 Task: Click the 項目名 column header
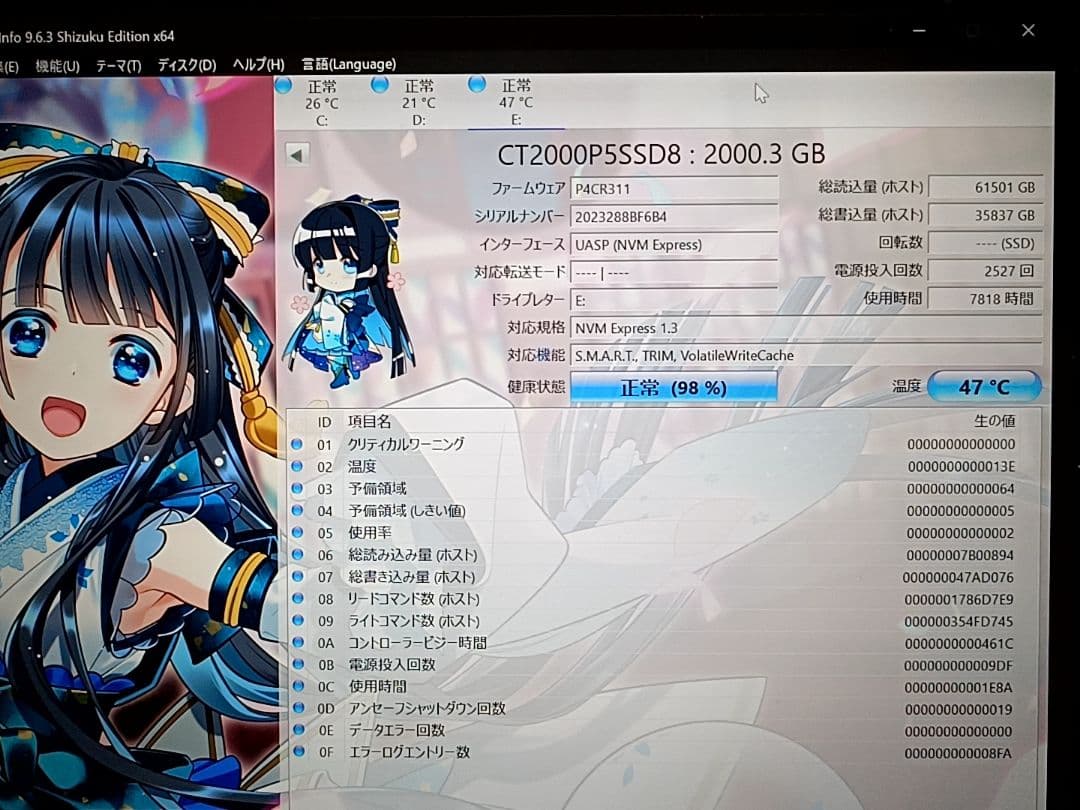[x=369, y=422]
